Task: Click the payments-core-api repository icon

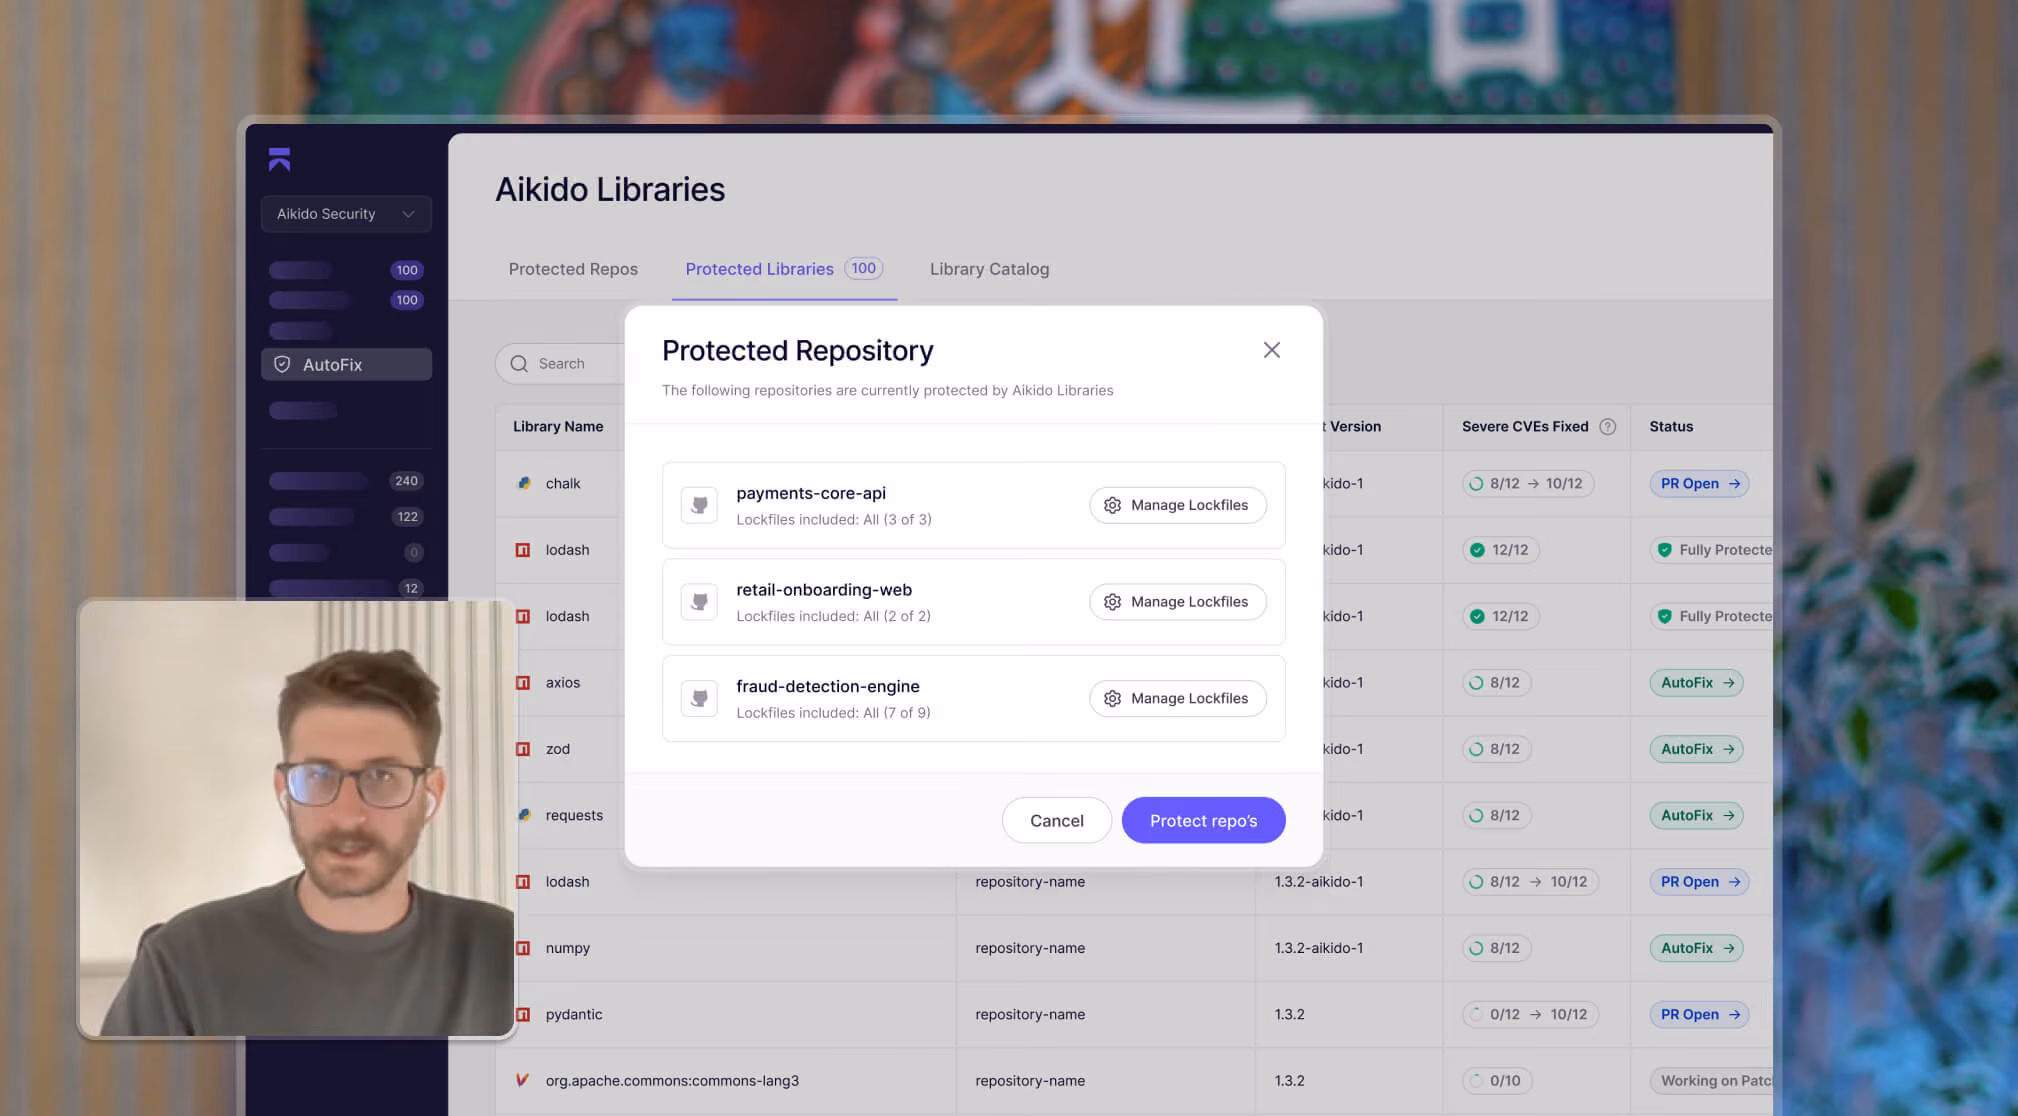Action: (x=699, y=505)
